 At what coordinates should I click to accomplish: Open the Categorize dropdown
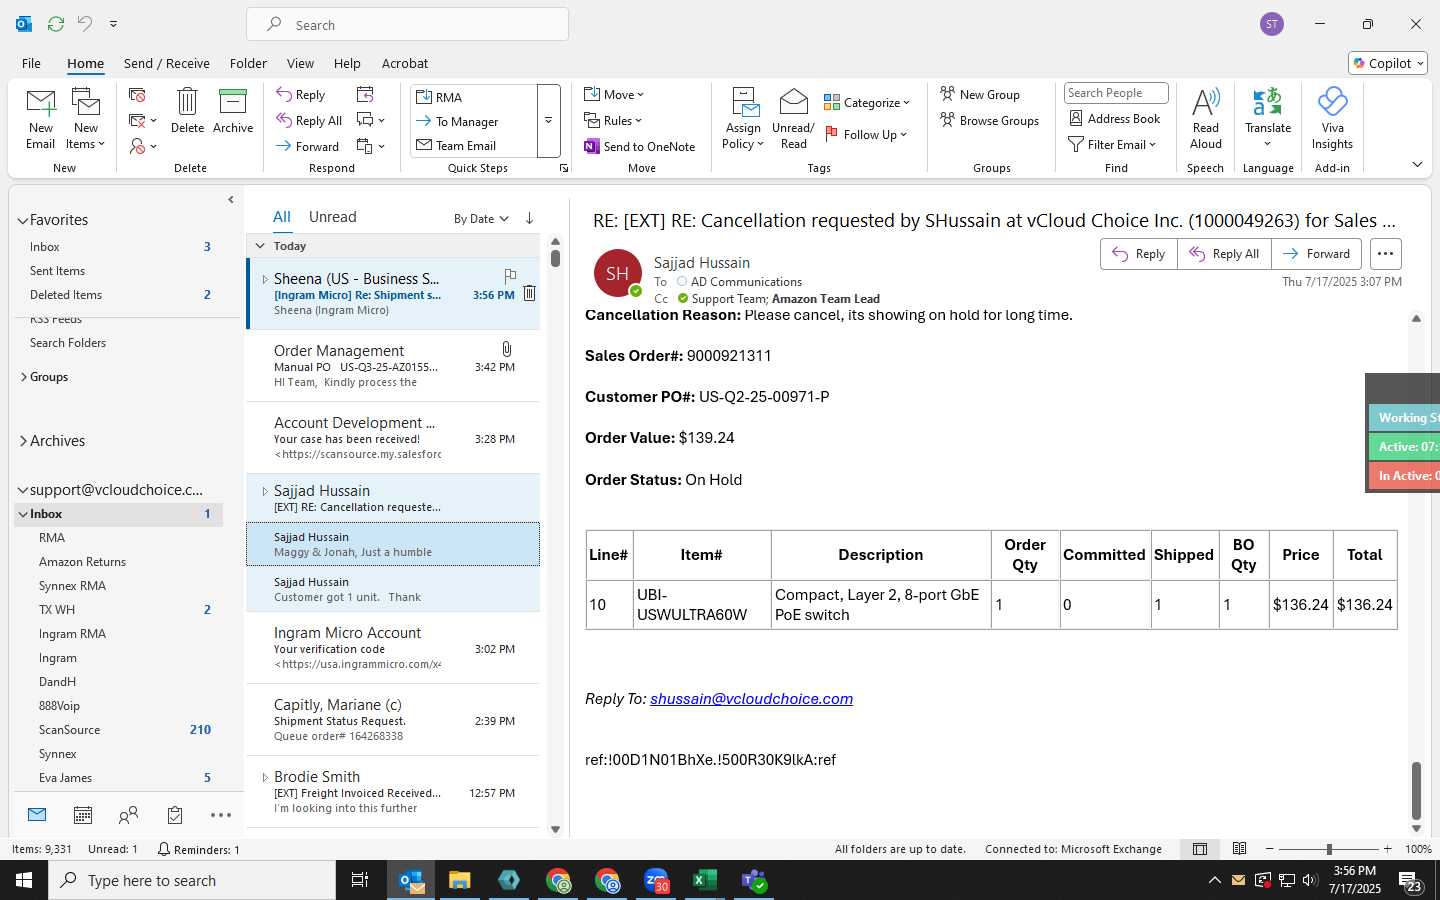click(867, 102)
